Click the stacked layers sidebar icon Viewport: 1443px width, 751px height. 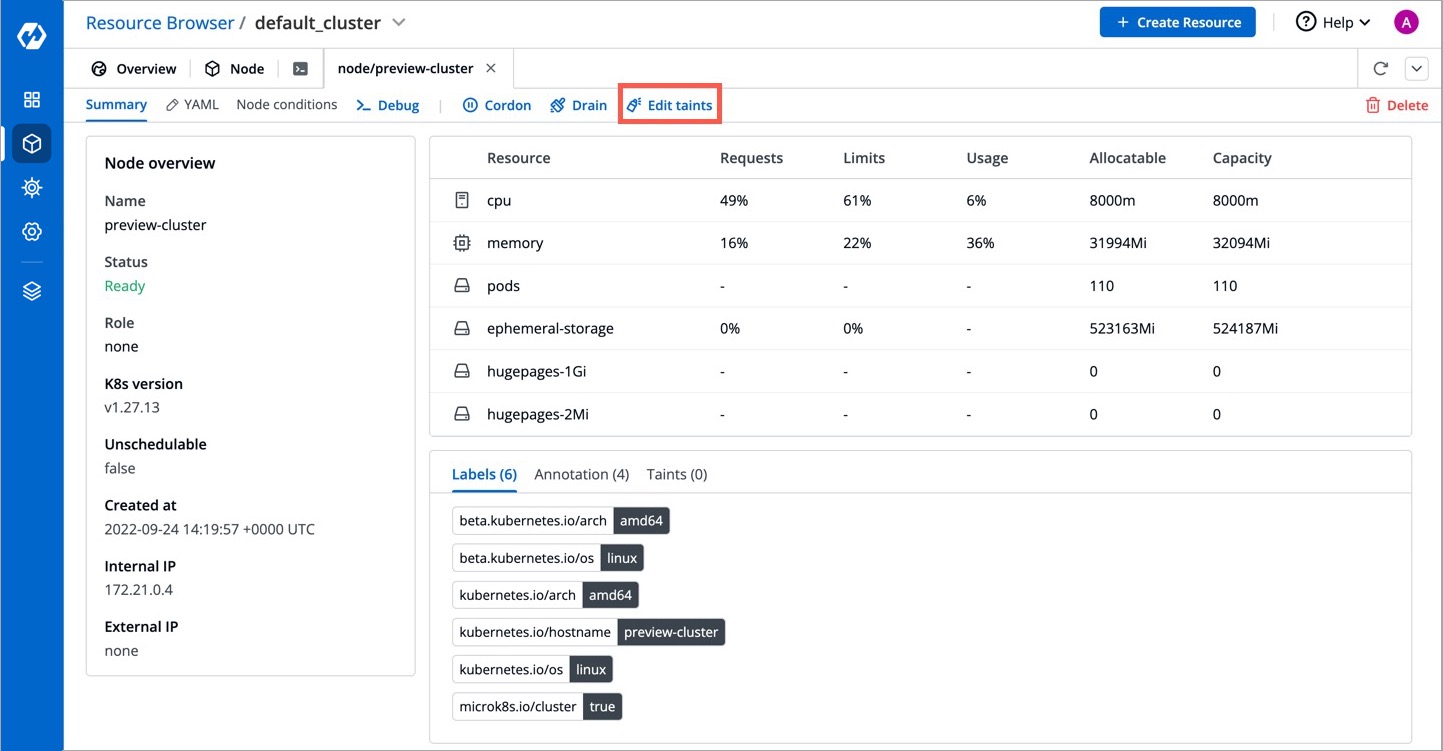32,291
